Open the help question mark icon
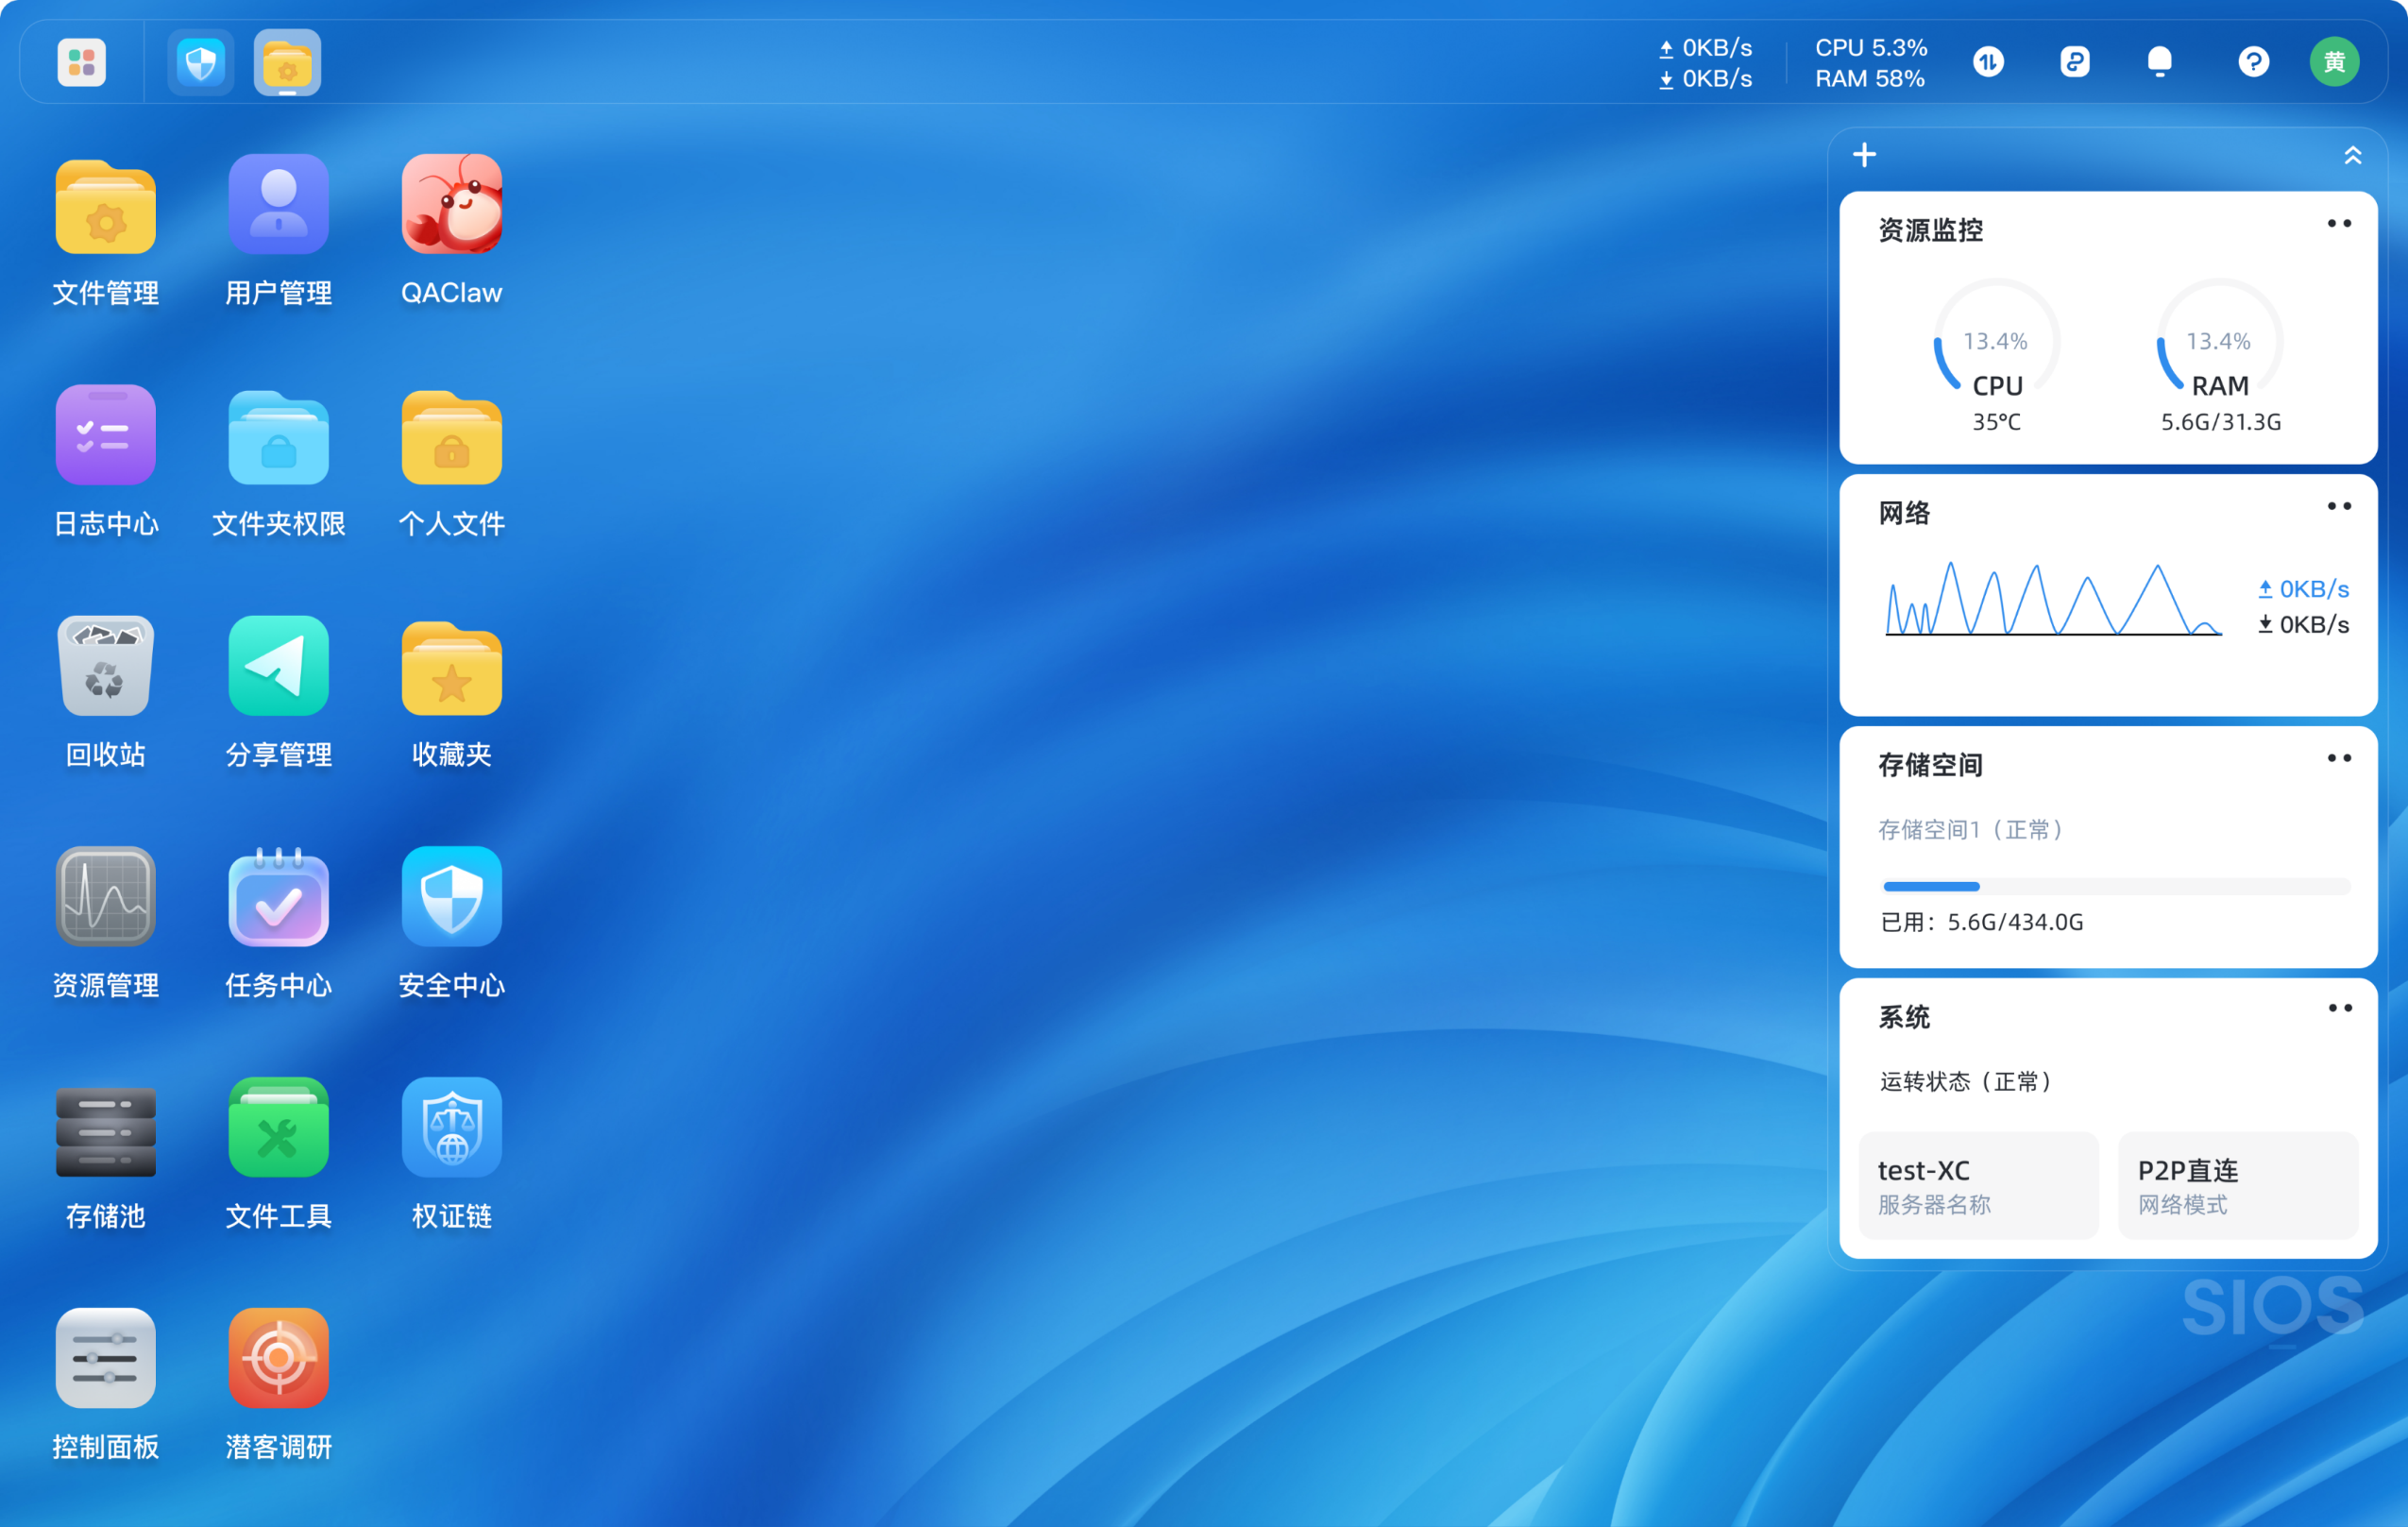The width and height of the screenshot is (2408, 1527). coord(2253,62)
